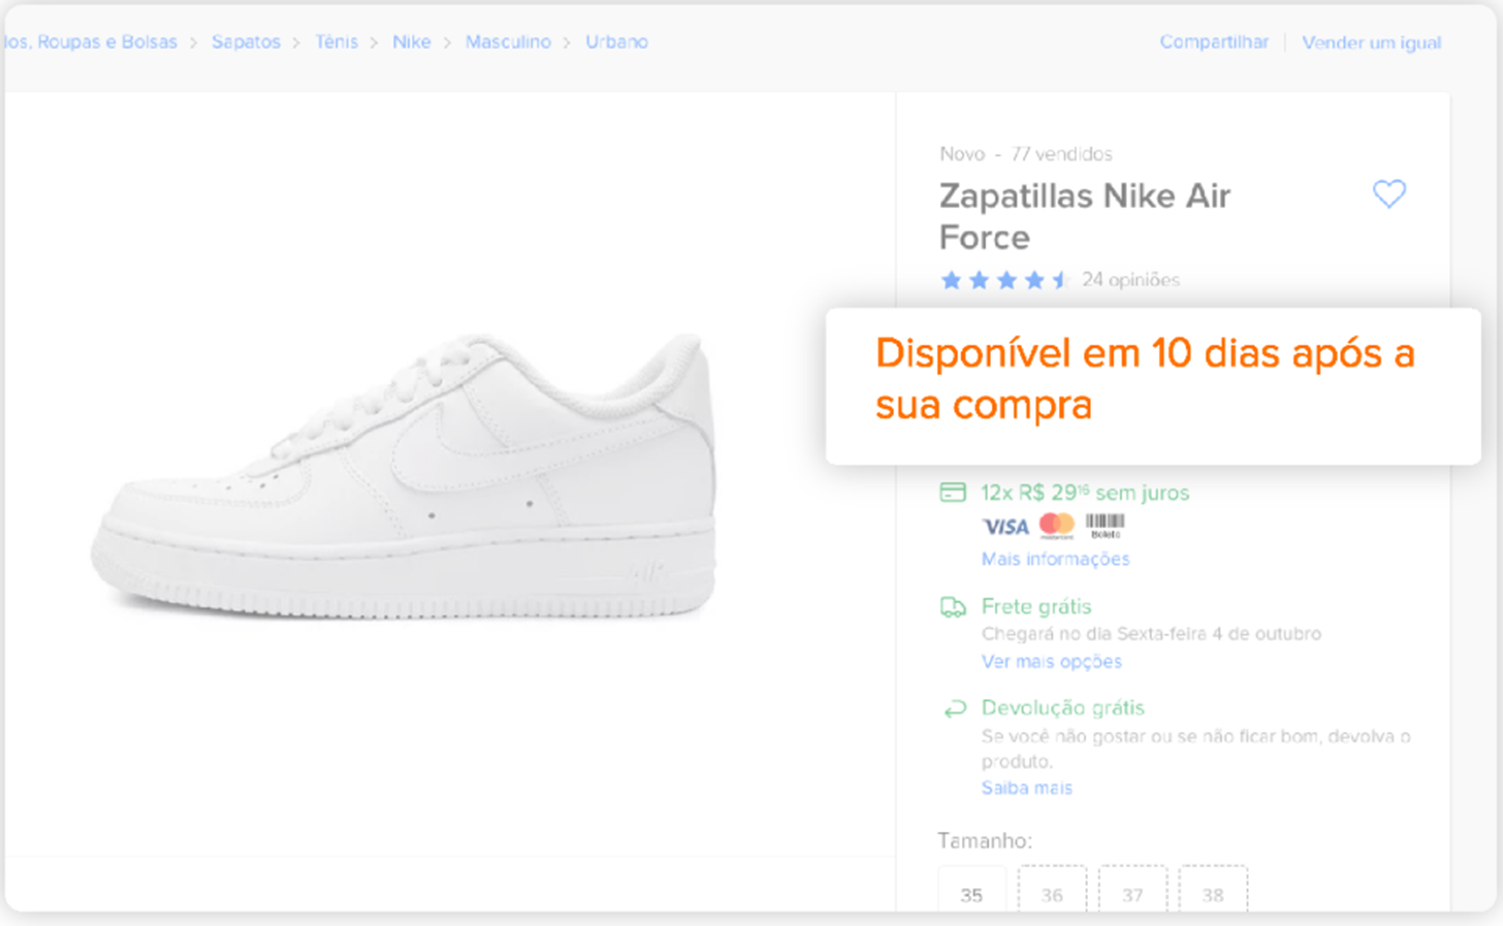
Task: Open the 24 opiniões reviews link
Action: [x=1131, y=280]
